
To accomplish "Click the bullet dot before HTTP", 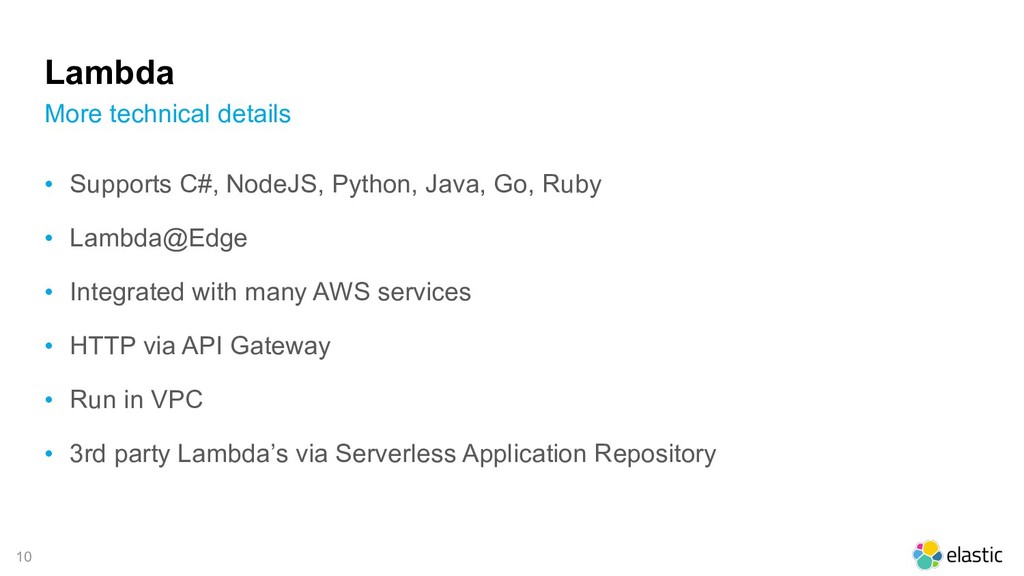I will [x=49, y=346].
